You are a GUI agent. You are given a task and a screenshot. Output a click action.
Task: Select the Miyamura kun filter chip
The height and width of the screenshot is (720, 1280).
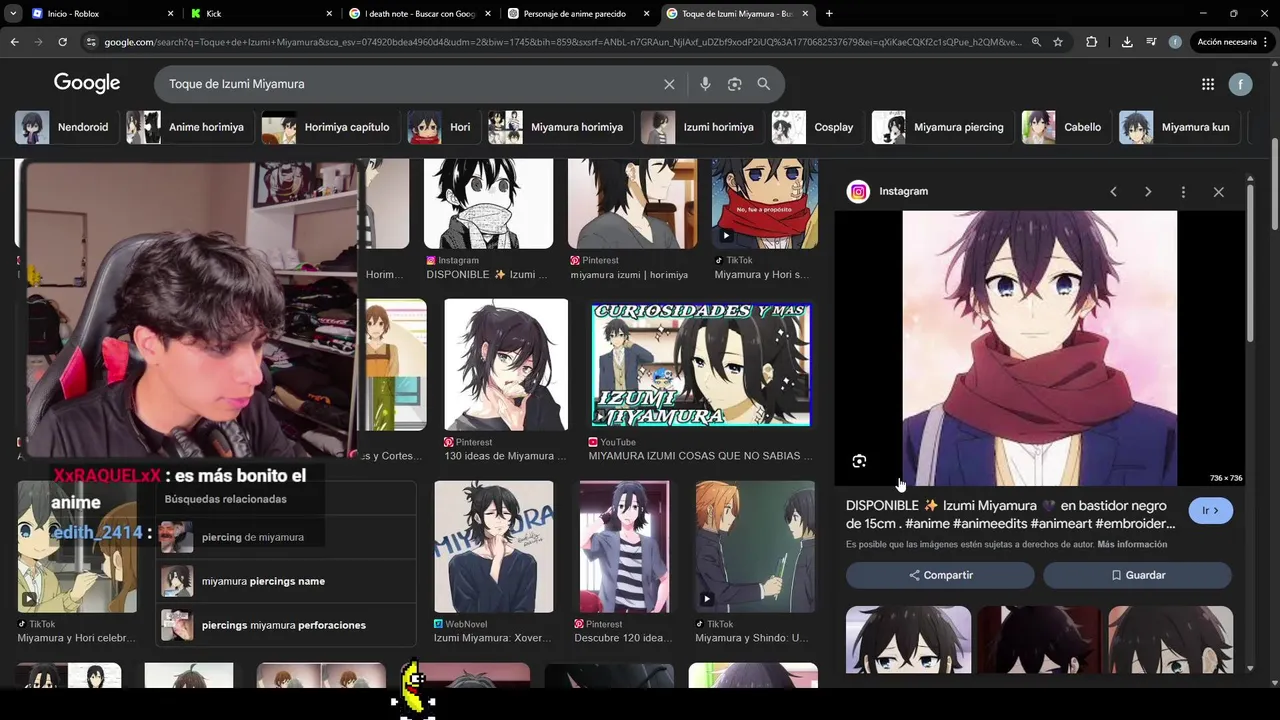click(x=1178, y=127)
